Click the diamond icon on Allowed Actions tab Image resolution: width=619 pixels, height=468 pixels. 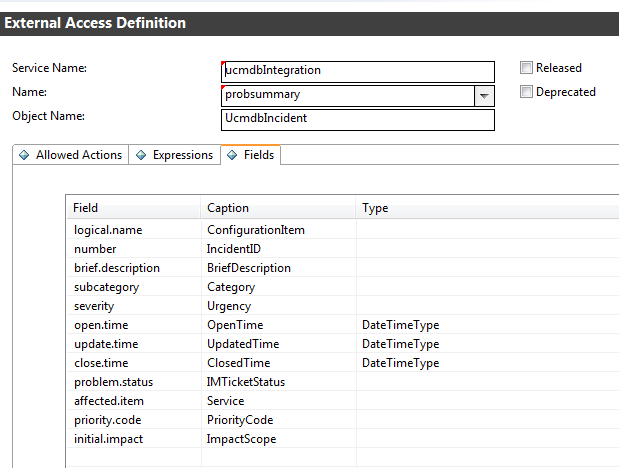[24, 155]
